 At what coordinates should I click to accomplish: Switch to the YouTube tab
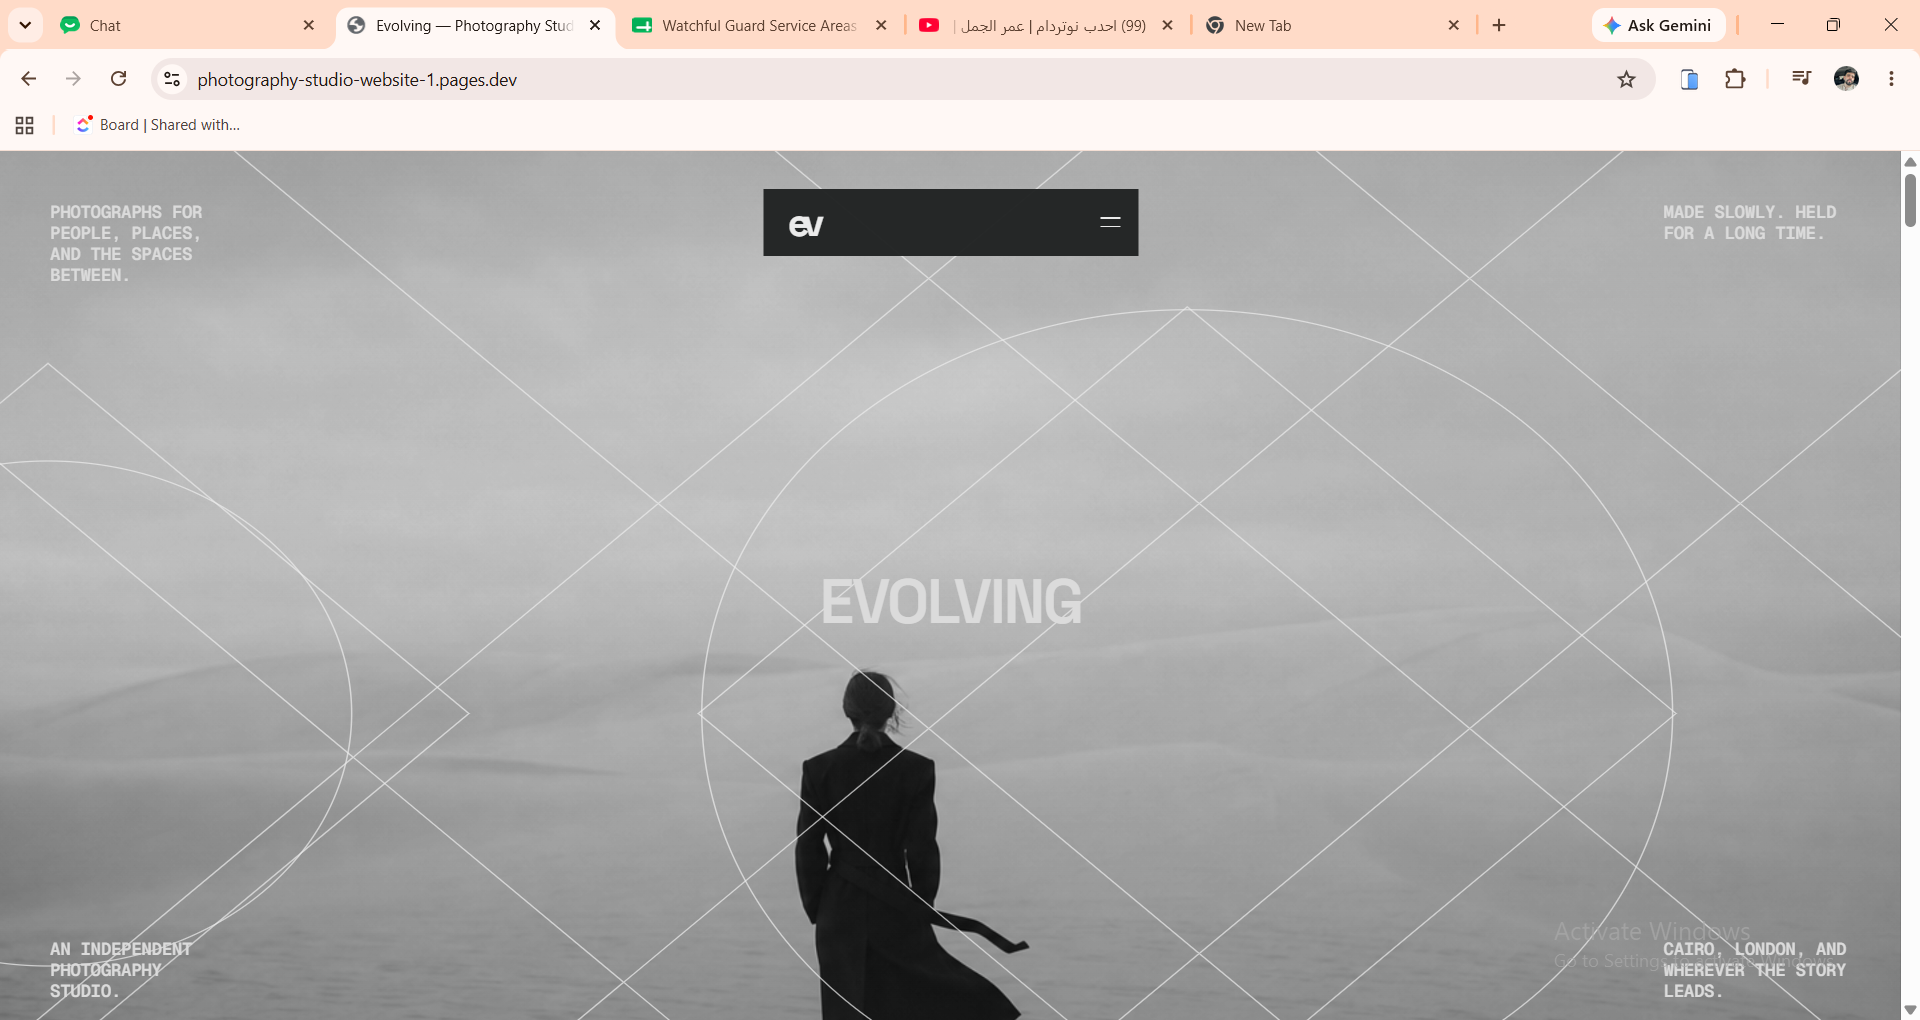tap(1046, 25)
